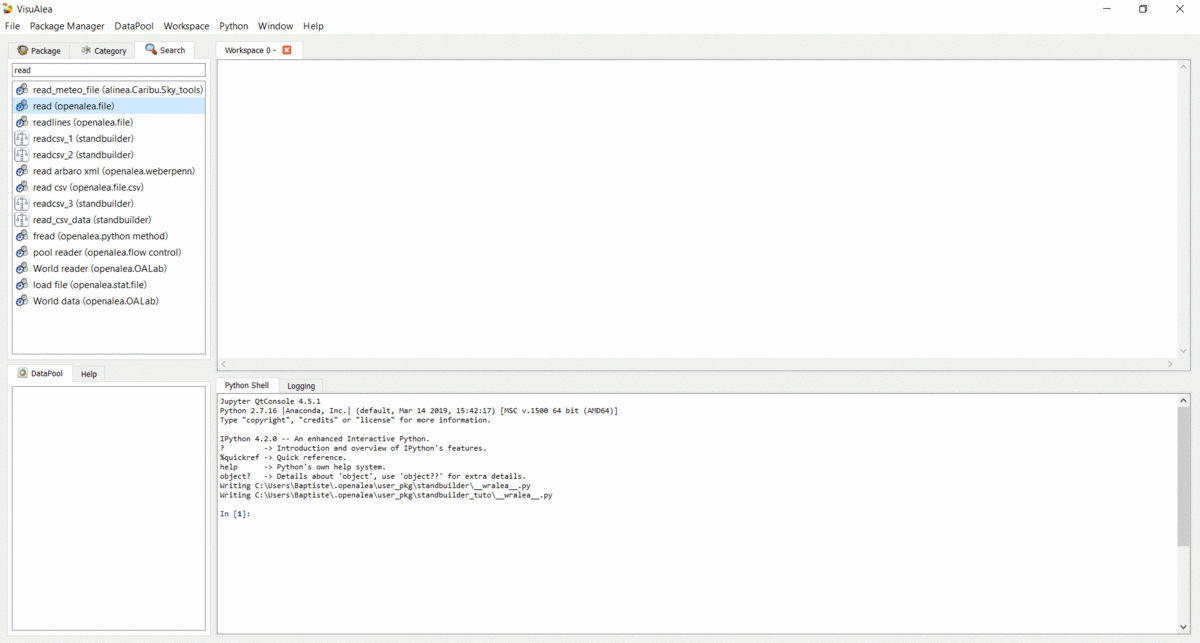Select 'readcsv_2 (standbuilder)' entry
This screenshot has width=1200, height=643.
108,155
